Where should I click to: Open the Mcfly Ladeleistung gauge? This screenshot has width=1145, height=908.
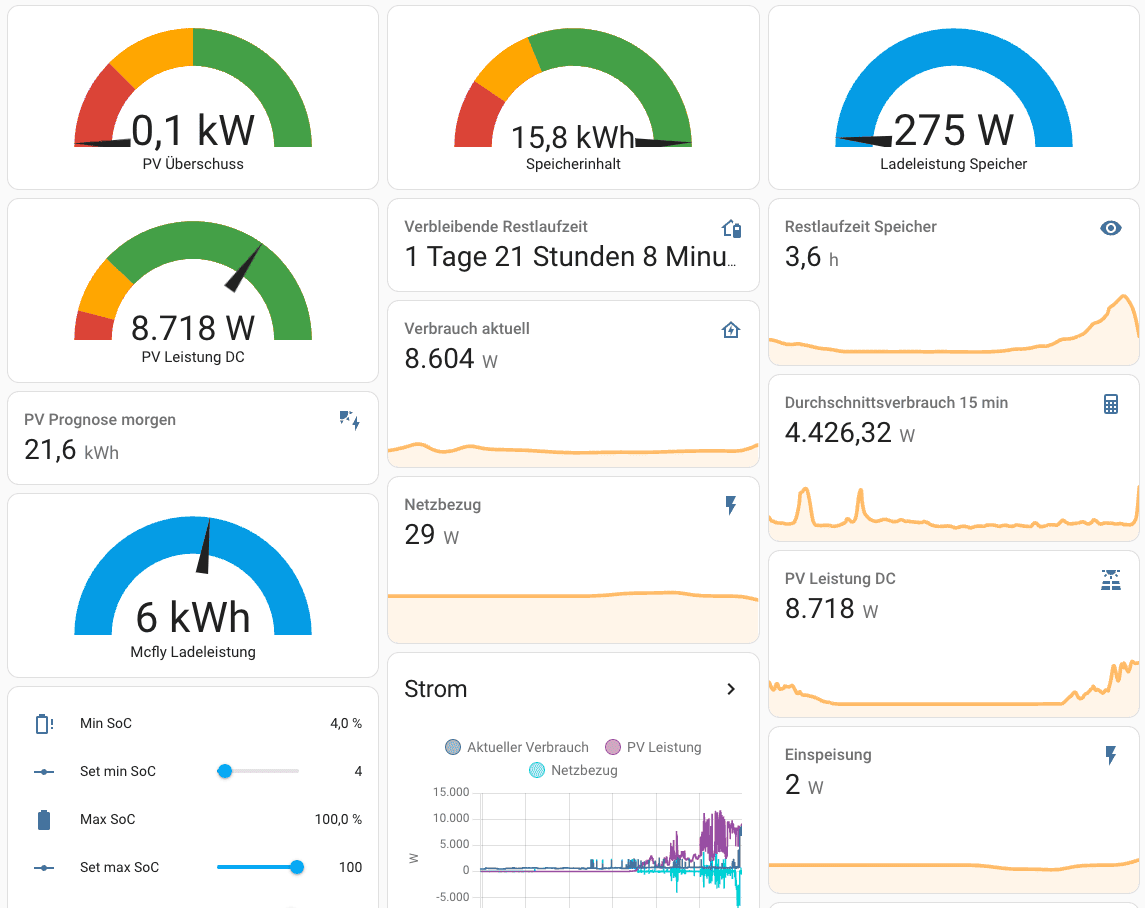coord(193,586)
